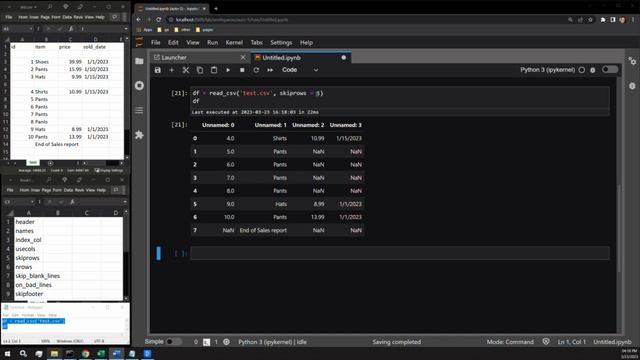
Task: Add a new sheet in the top Excel window
Action: coord(50,163)
